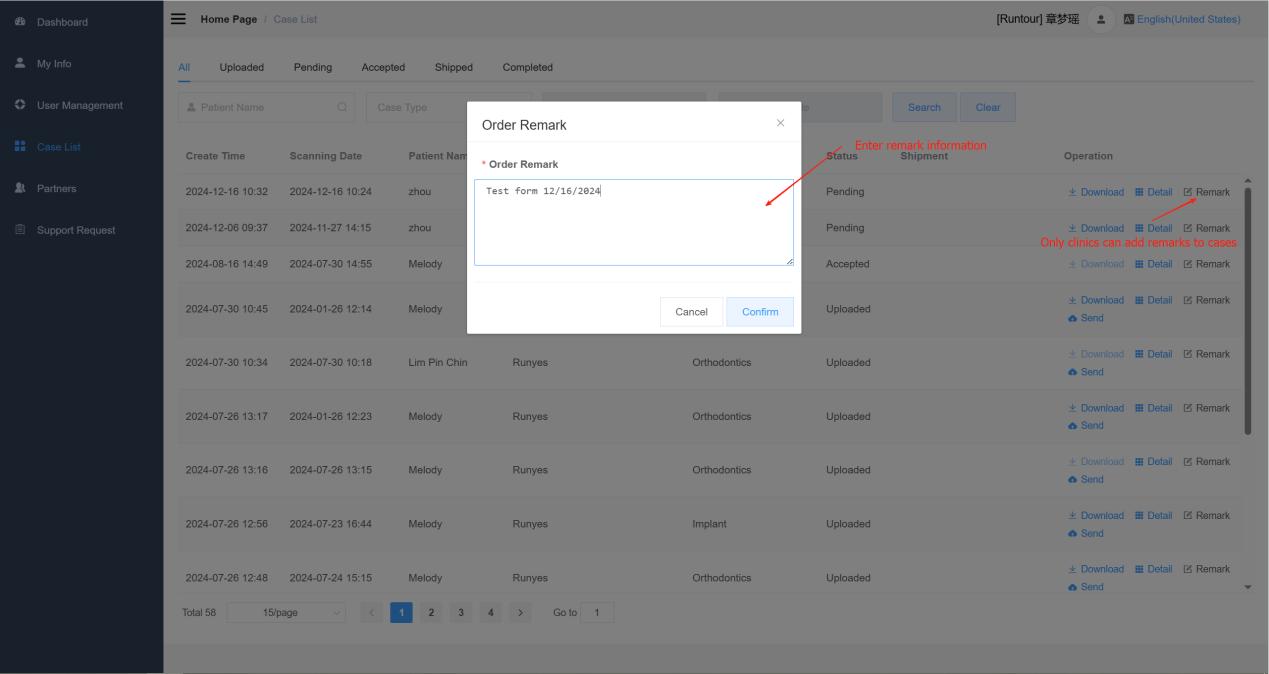Viewport: 1269px width, 674px height.
Task: Download the 2024-07-26 12:56 Implant case
Action: click(x=1096, y=515)
